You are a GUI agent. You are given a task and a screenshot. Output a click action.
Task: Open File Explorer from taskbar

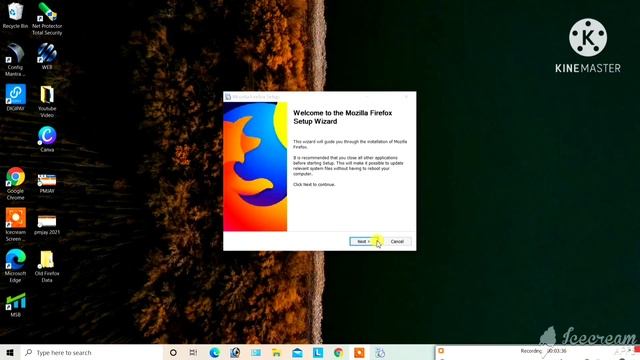point(276,352)
